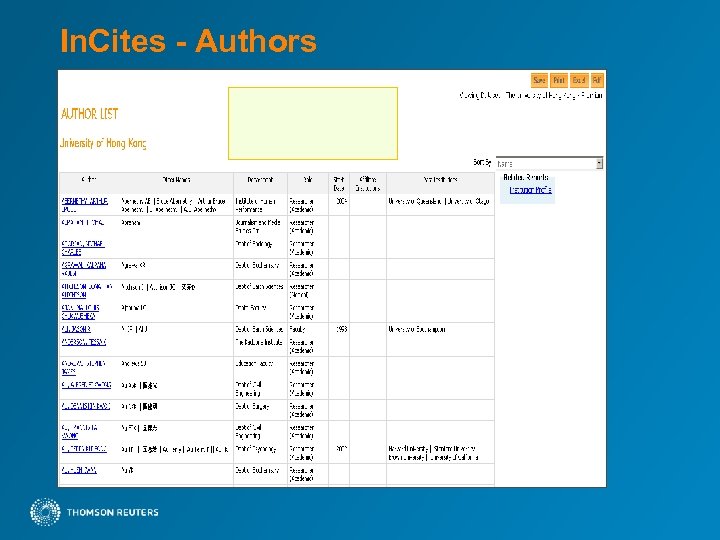
Task: Select the Journalism and Media department cell
Action: [258, 226]
